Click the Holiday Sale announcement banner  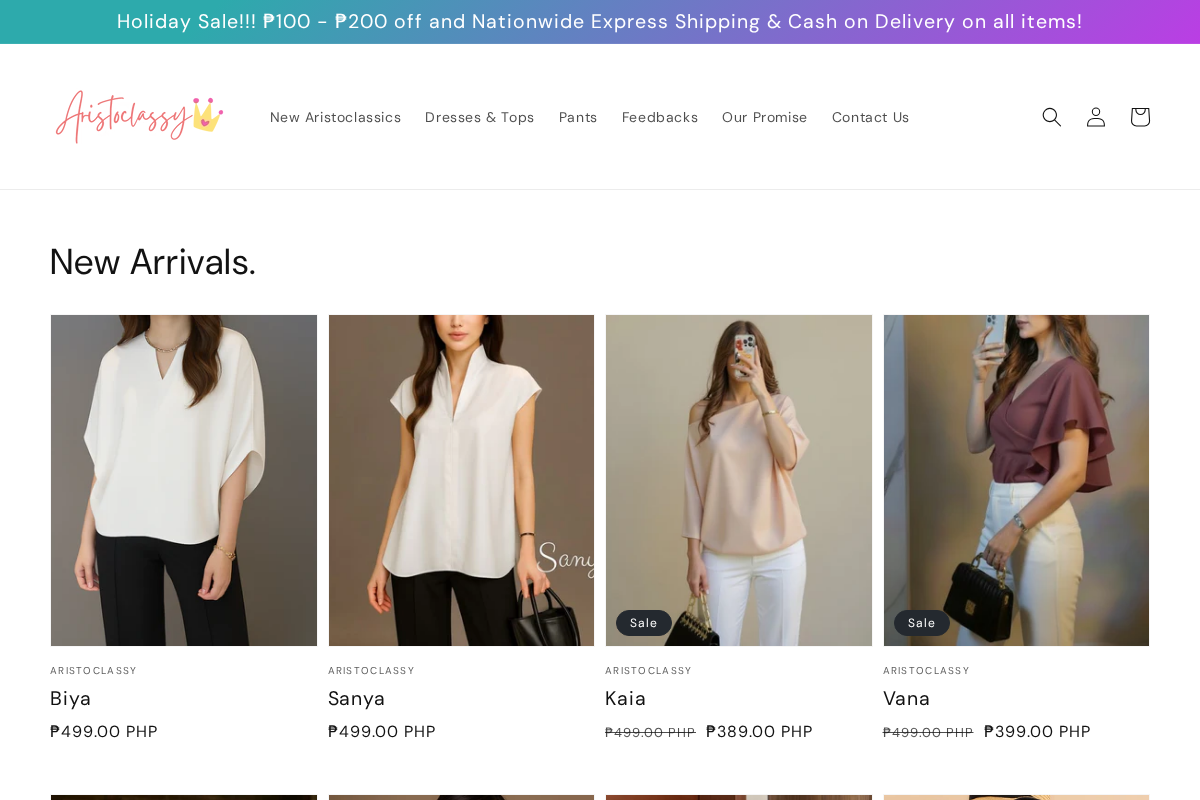point(600,21)
